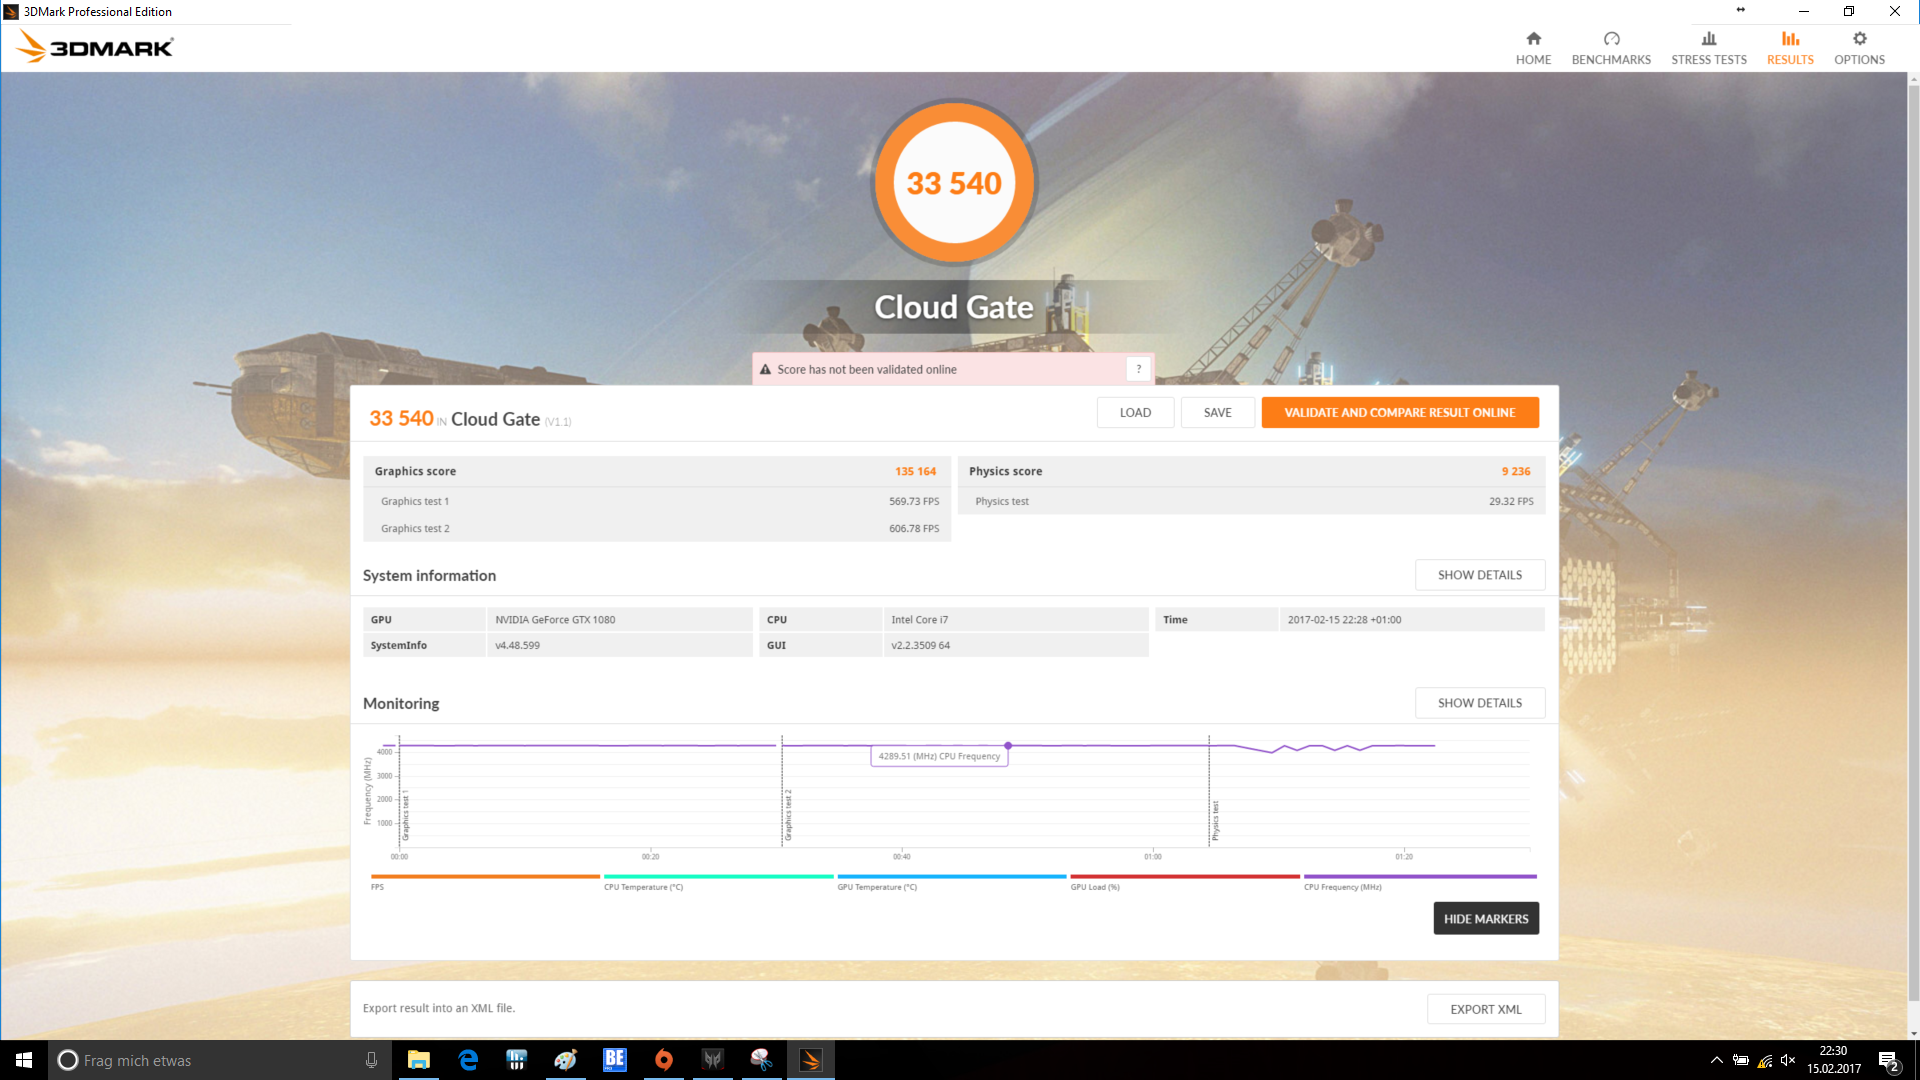Click the 3DMark taskbar icon

811,1060
